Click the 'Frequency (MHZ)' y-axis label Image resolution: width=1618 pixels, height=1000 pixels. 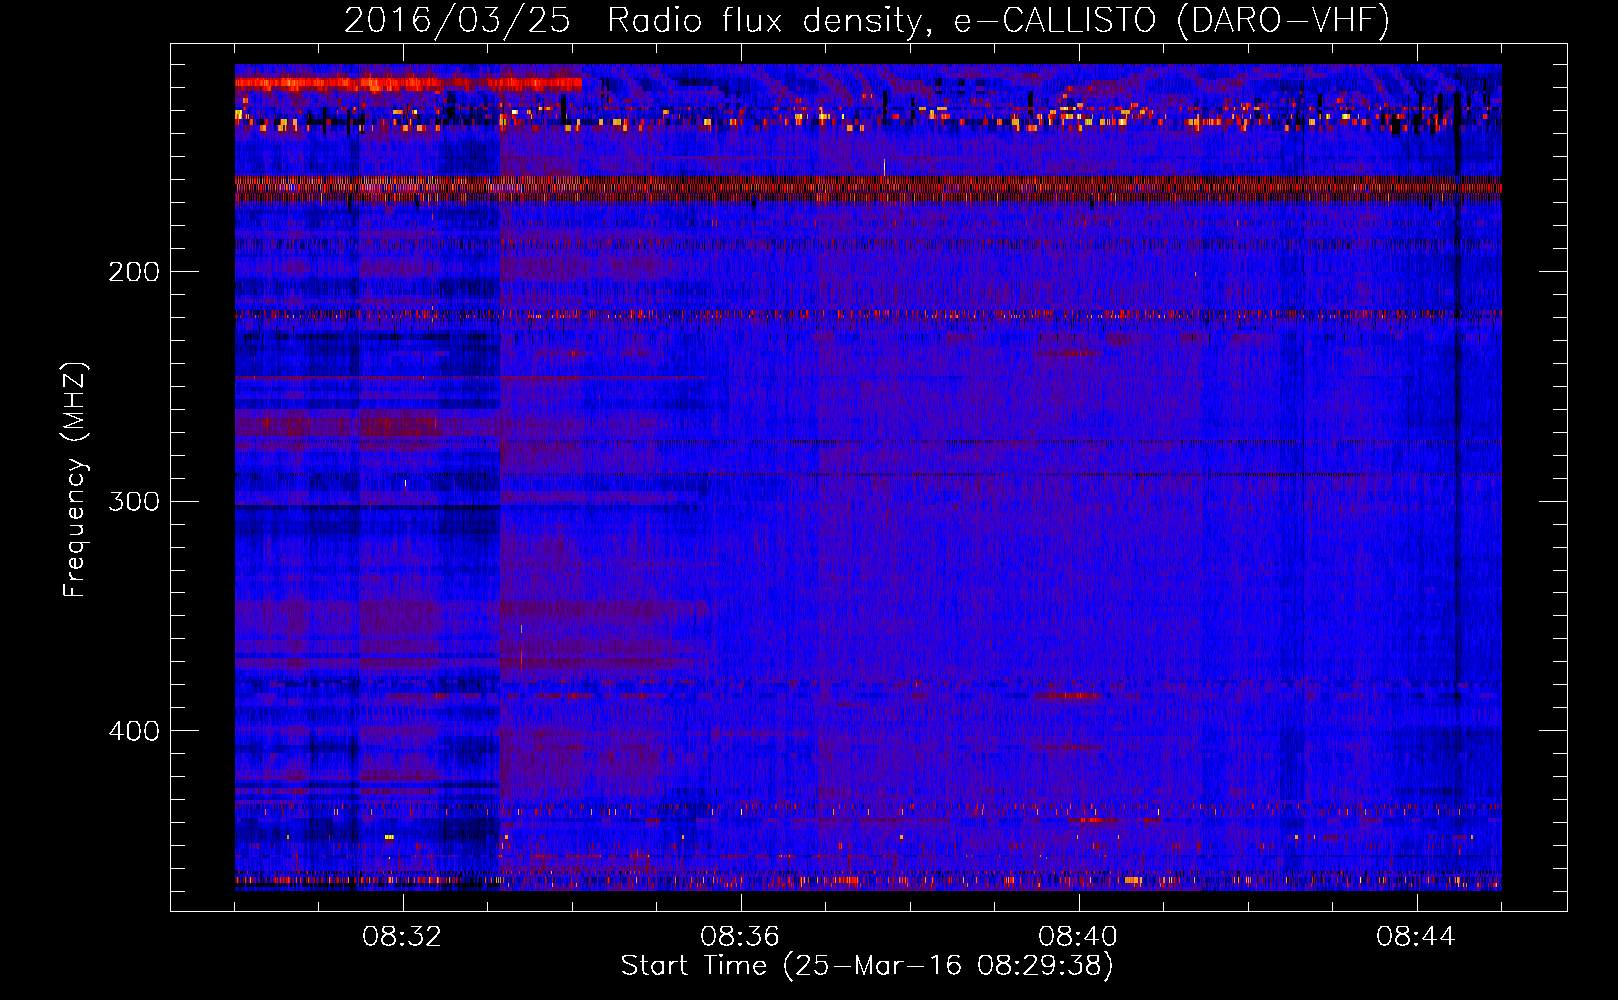point(74,479)
